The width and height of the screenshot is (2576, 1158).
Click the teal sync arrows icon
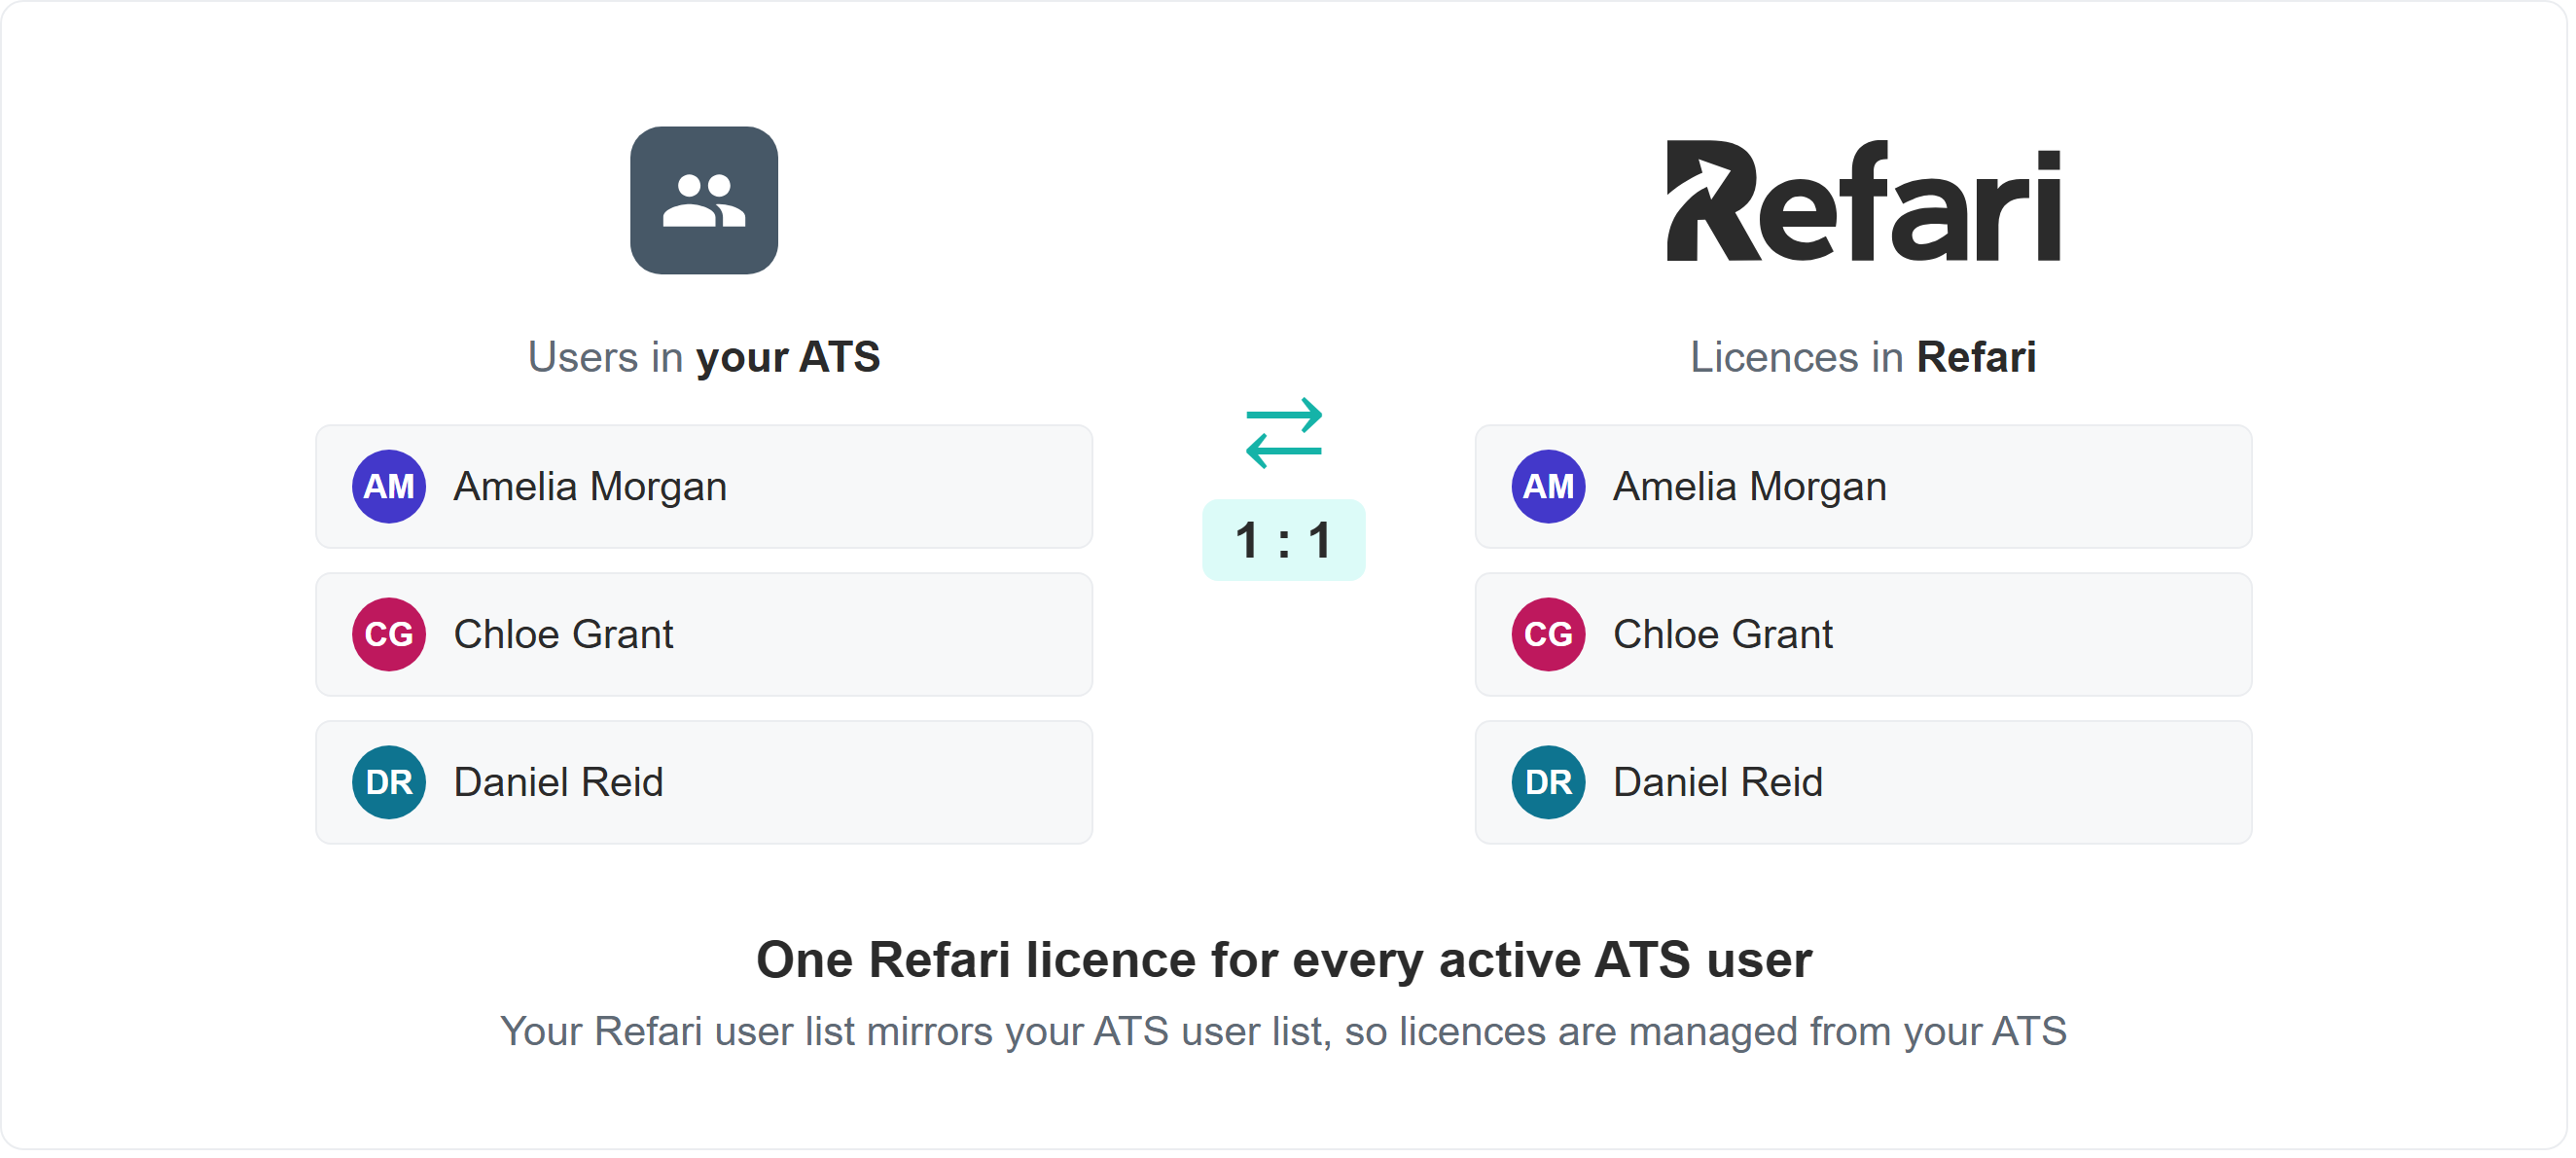(1284, 433)
